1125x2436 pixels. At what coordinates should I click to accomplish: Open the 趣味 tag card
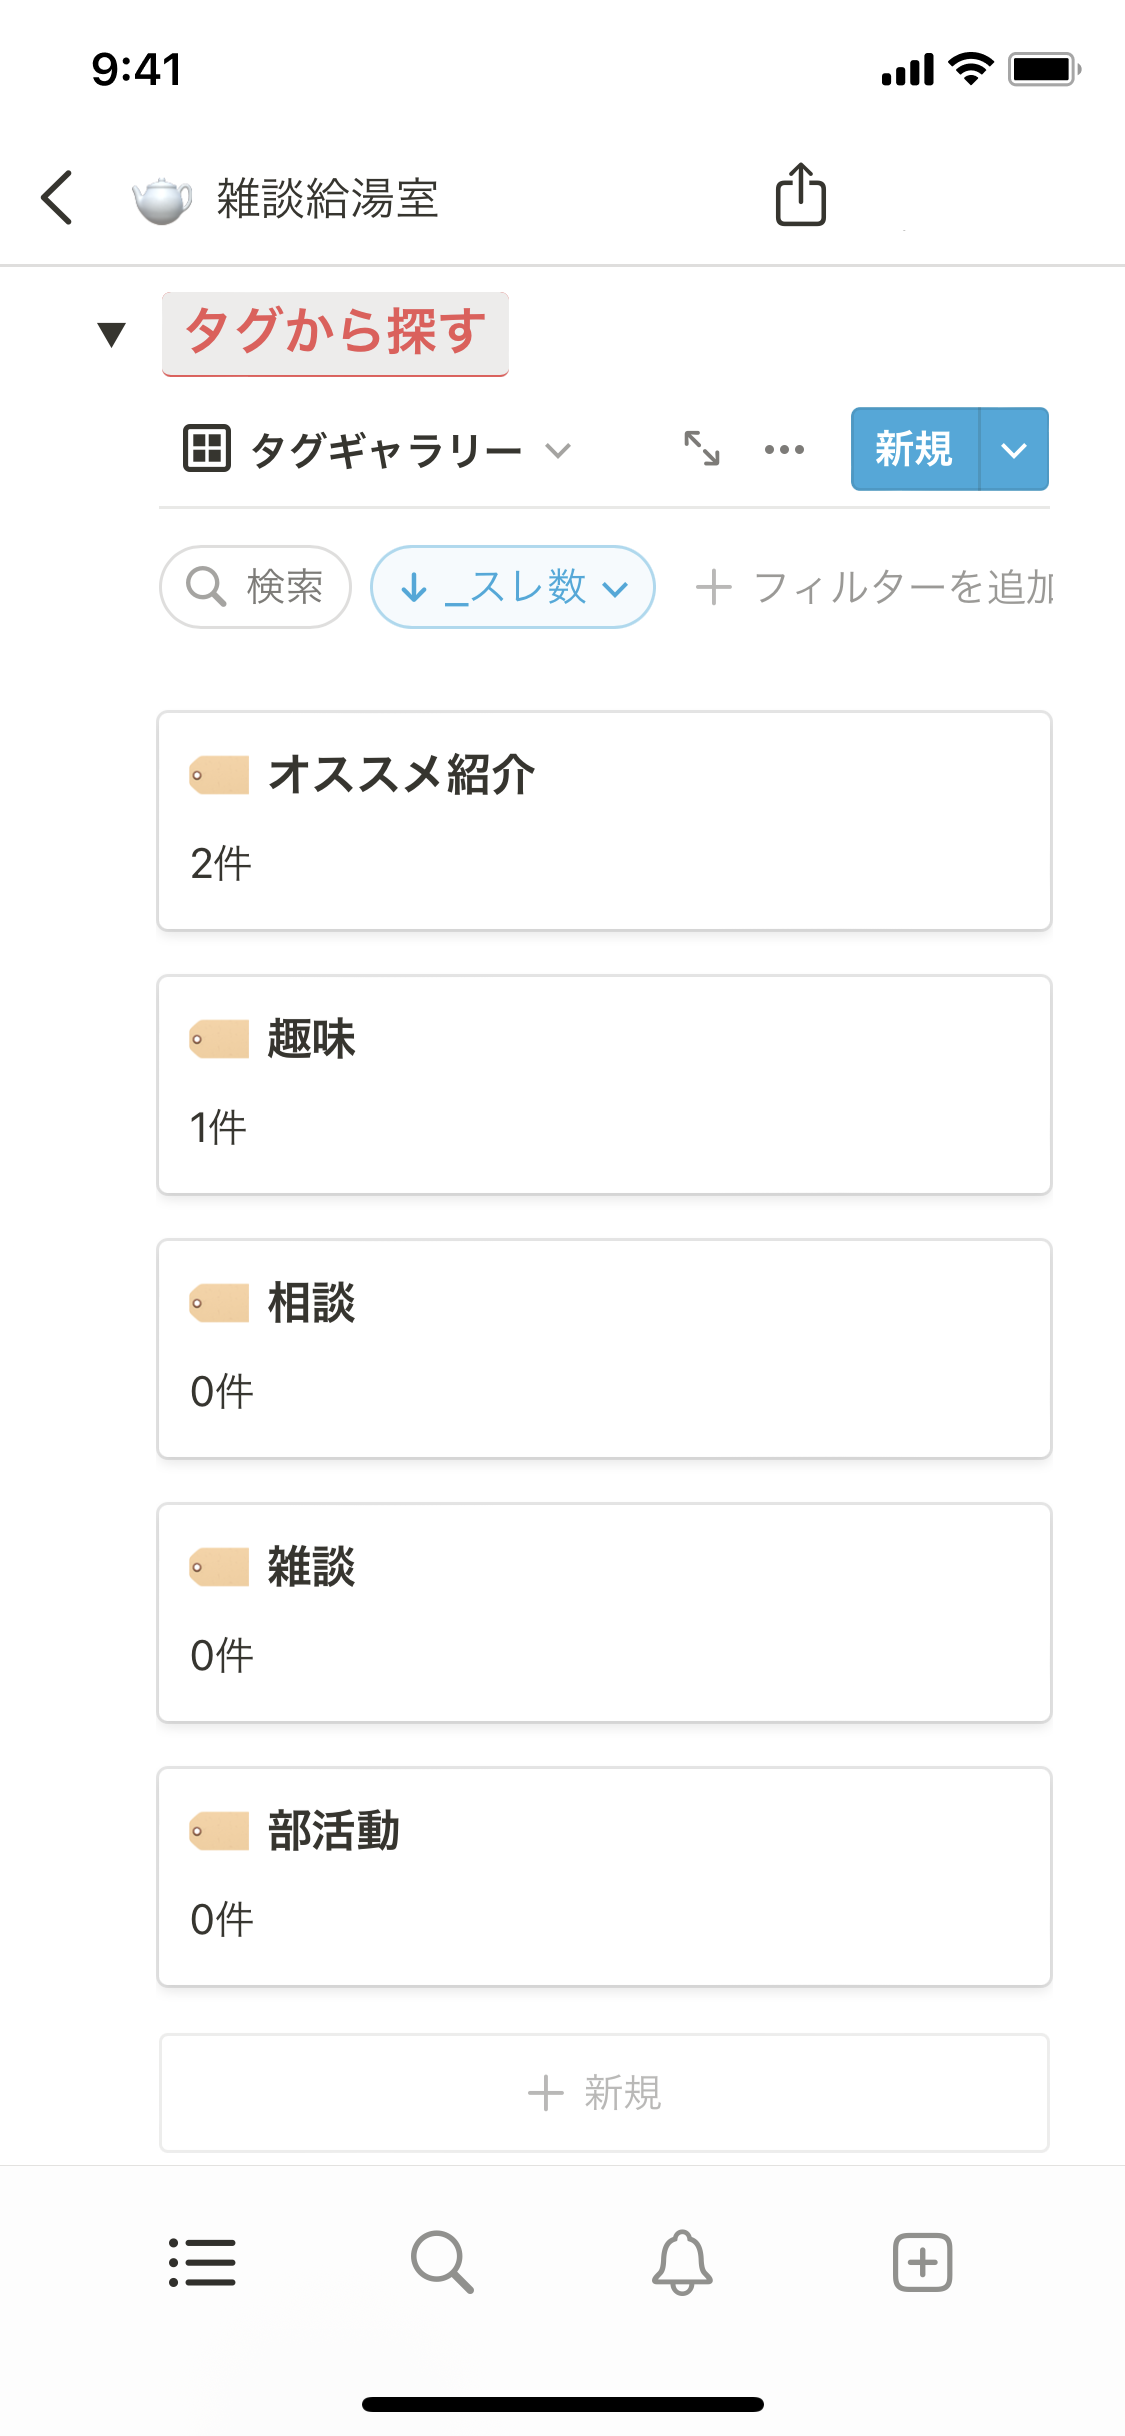(x=604, y=1085)
